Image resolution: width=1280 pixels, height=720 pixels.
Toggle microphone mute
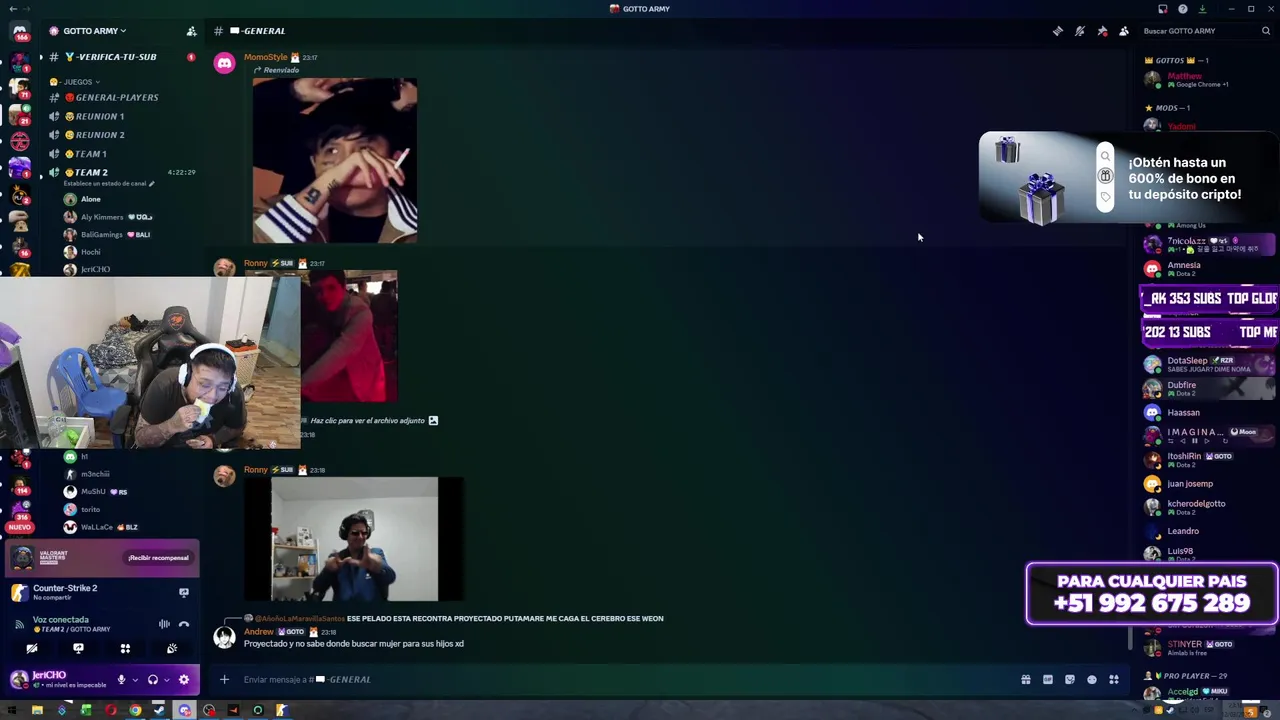click(x=121, y=680)
